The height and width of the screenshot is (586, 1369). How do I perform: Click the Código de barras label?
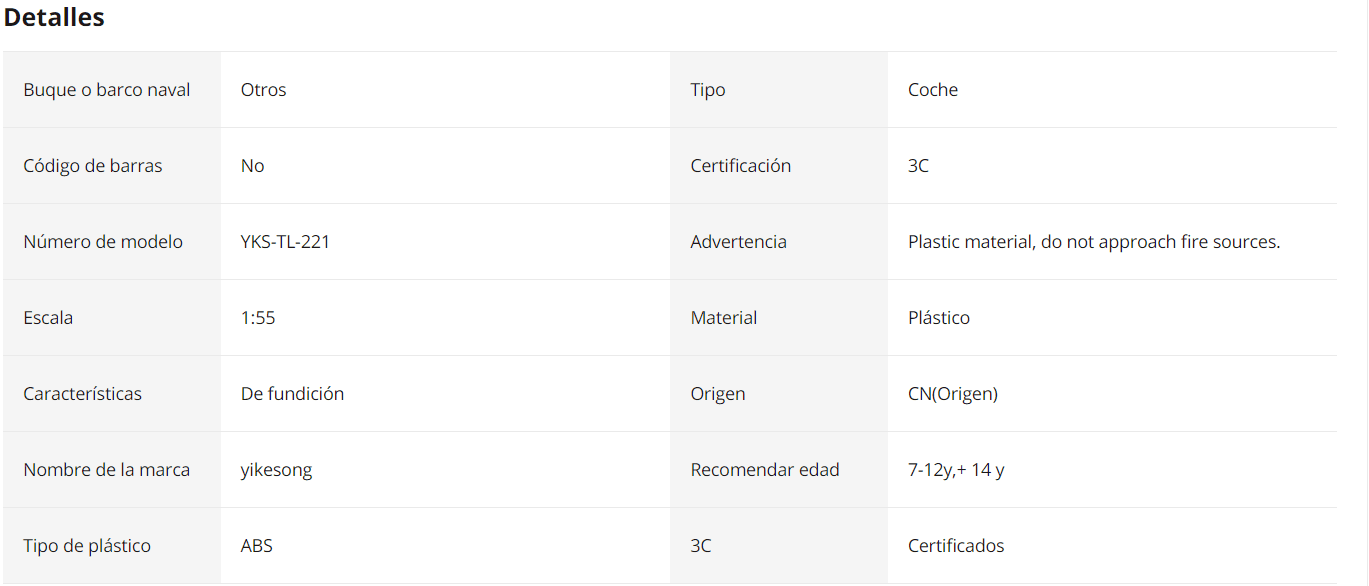[93, 166]
